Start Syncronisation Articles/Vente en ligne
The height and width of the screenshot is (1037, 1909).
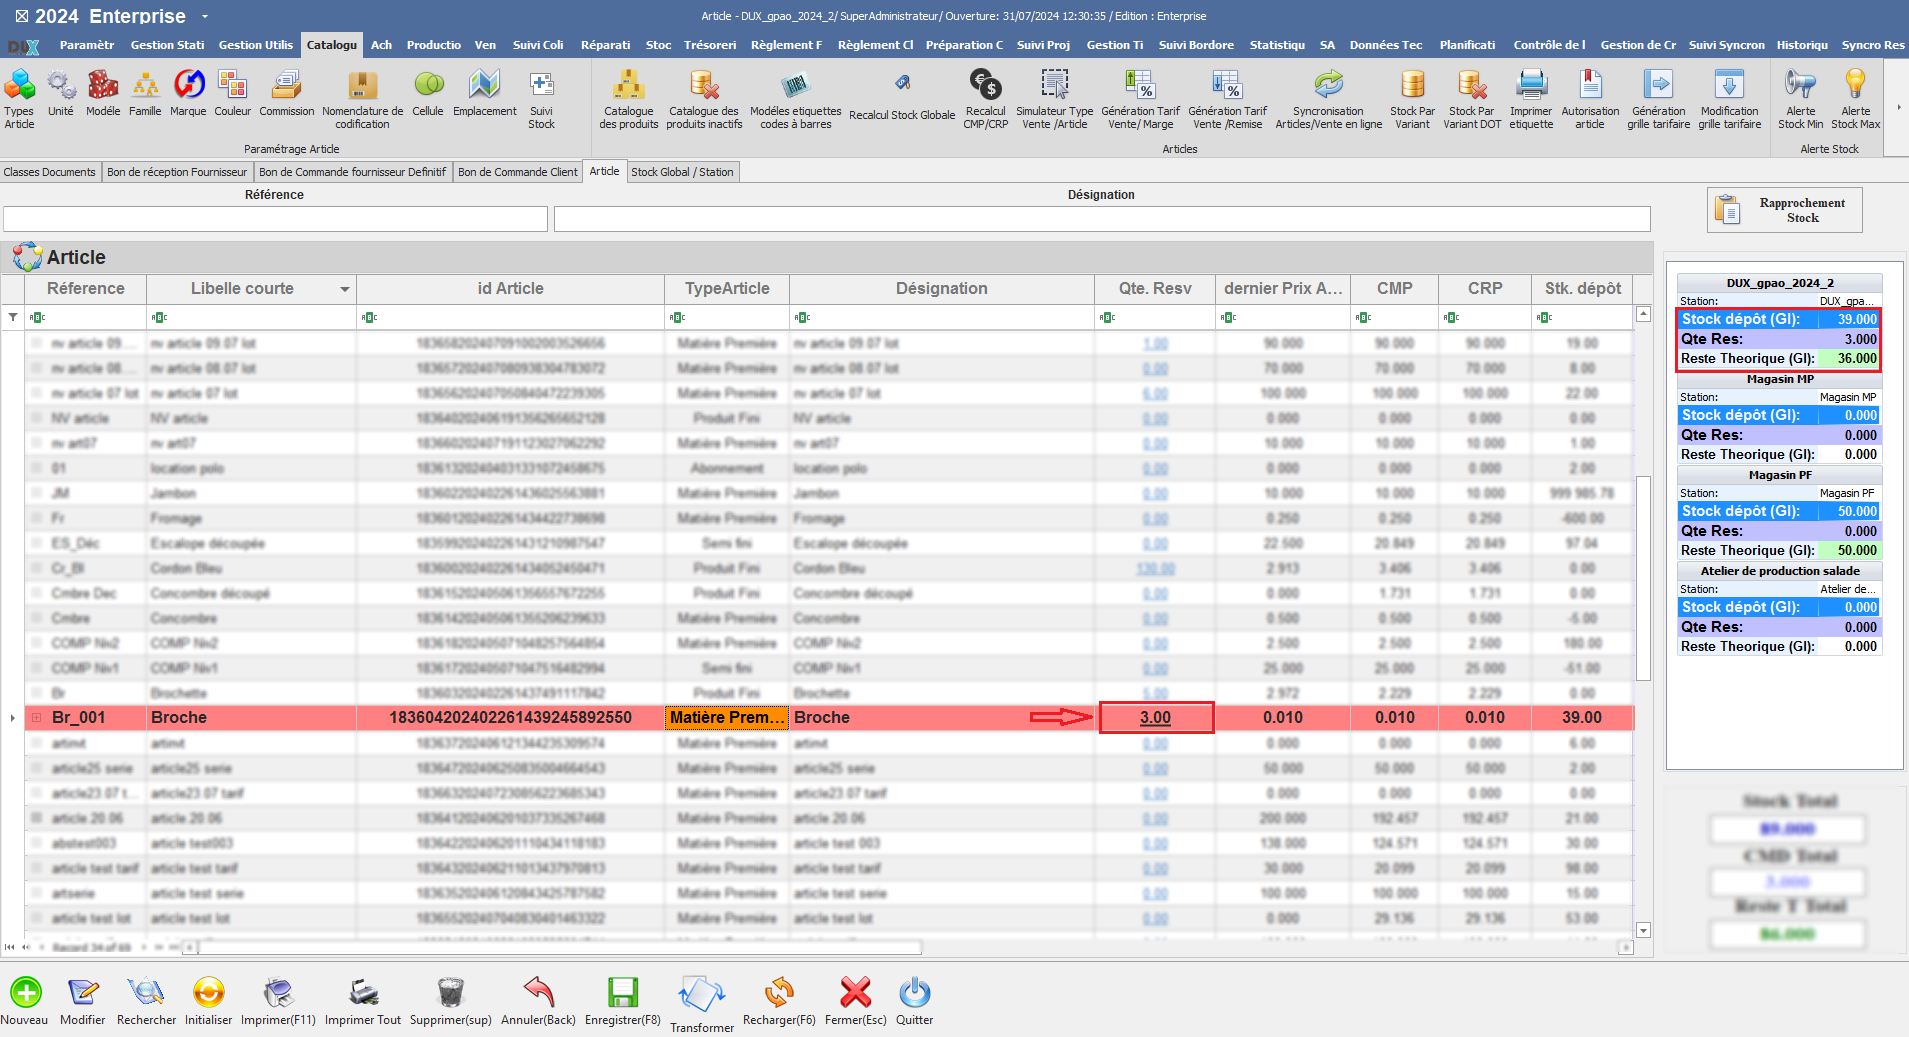coord(1329,98)
